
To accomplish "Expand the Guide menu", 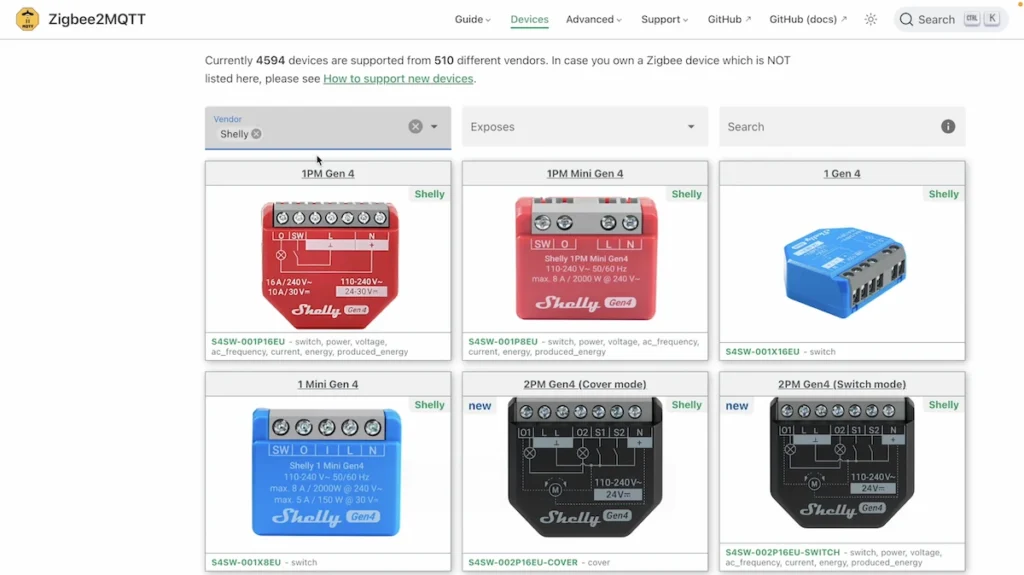I will click(x=472, y=19).
